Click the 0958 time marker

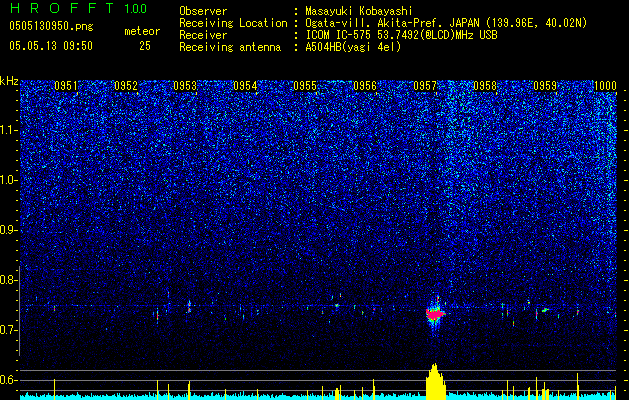[x=485, y=86]
